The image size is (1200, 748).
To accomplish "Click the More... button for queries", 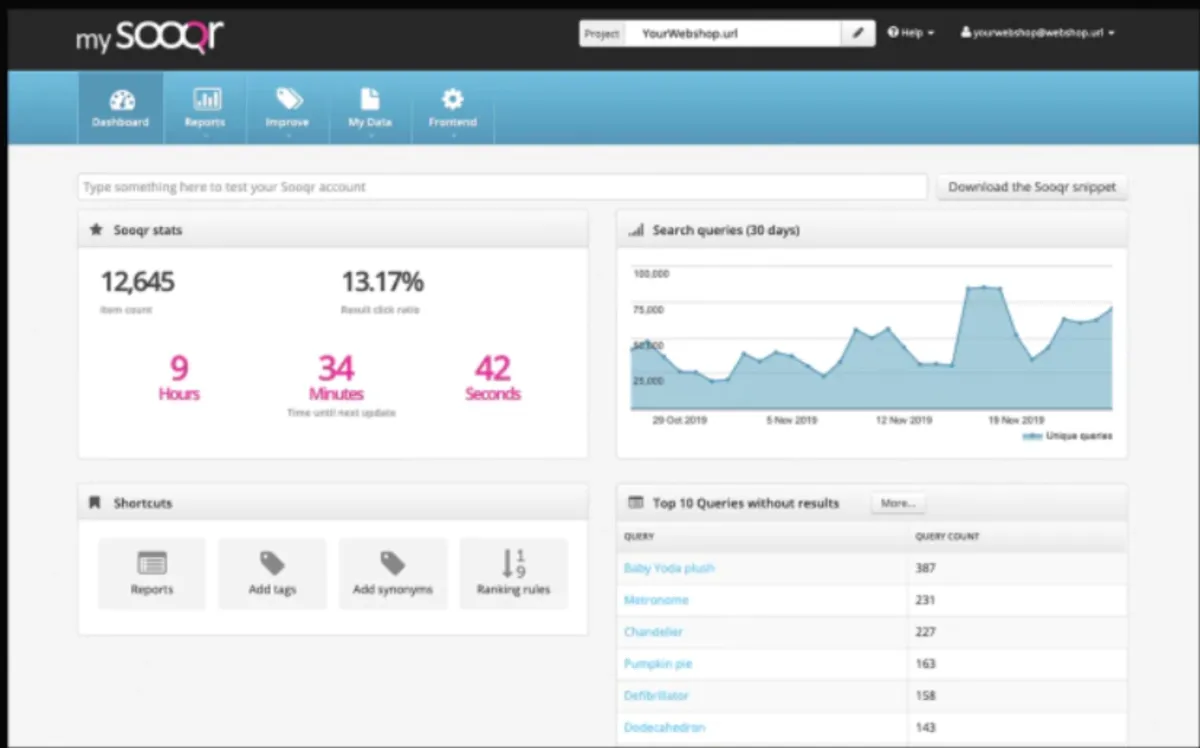I will pos(898,503).
